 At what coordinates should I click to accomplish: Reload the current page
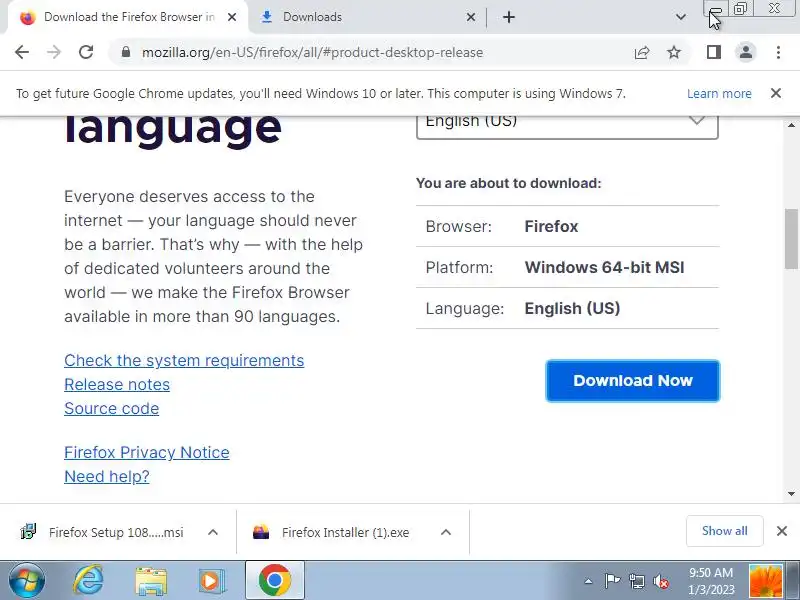pos(86,52)
